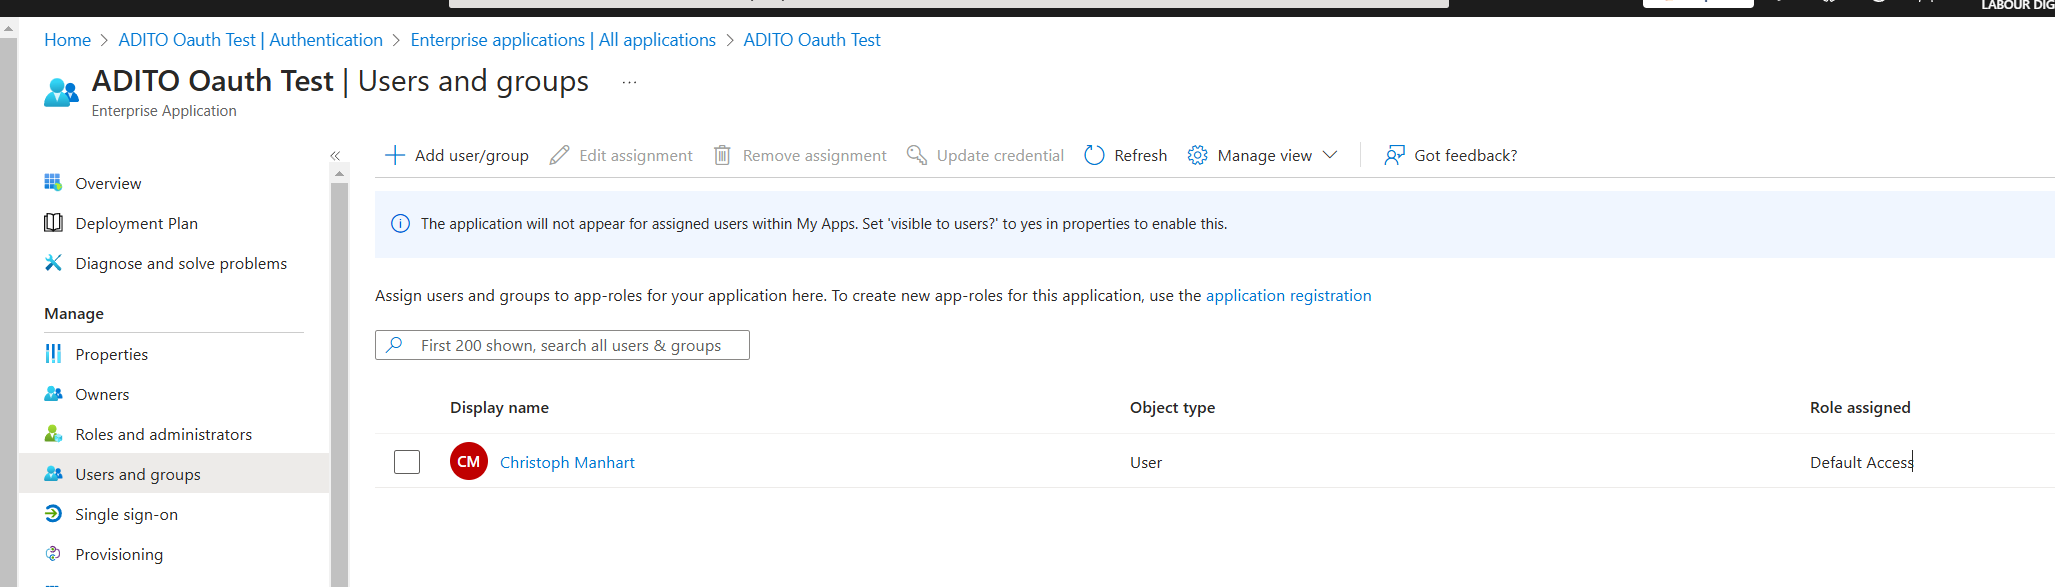Click the Refresh circular arrow icon

(1094, 155)
